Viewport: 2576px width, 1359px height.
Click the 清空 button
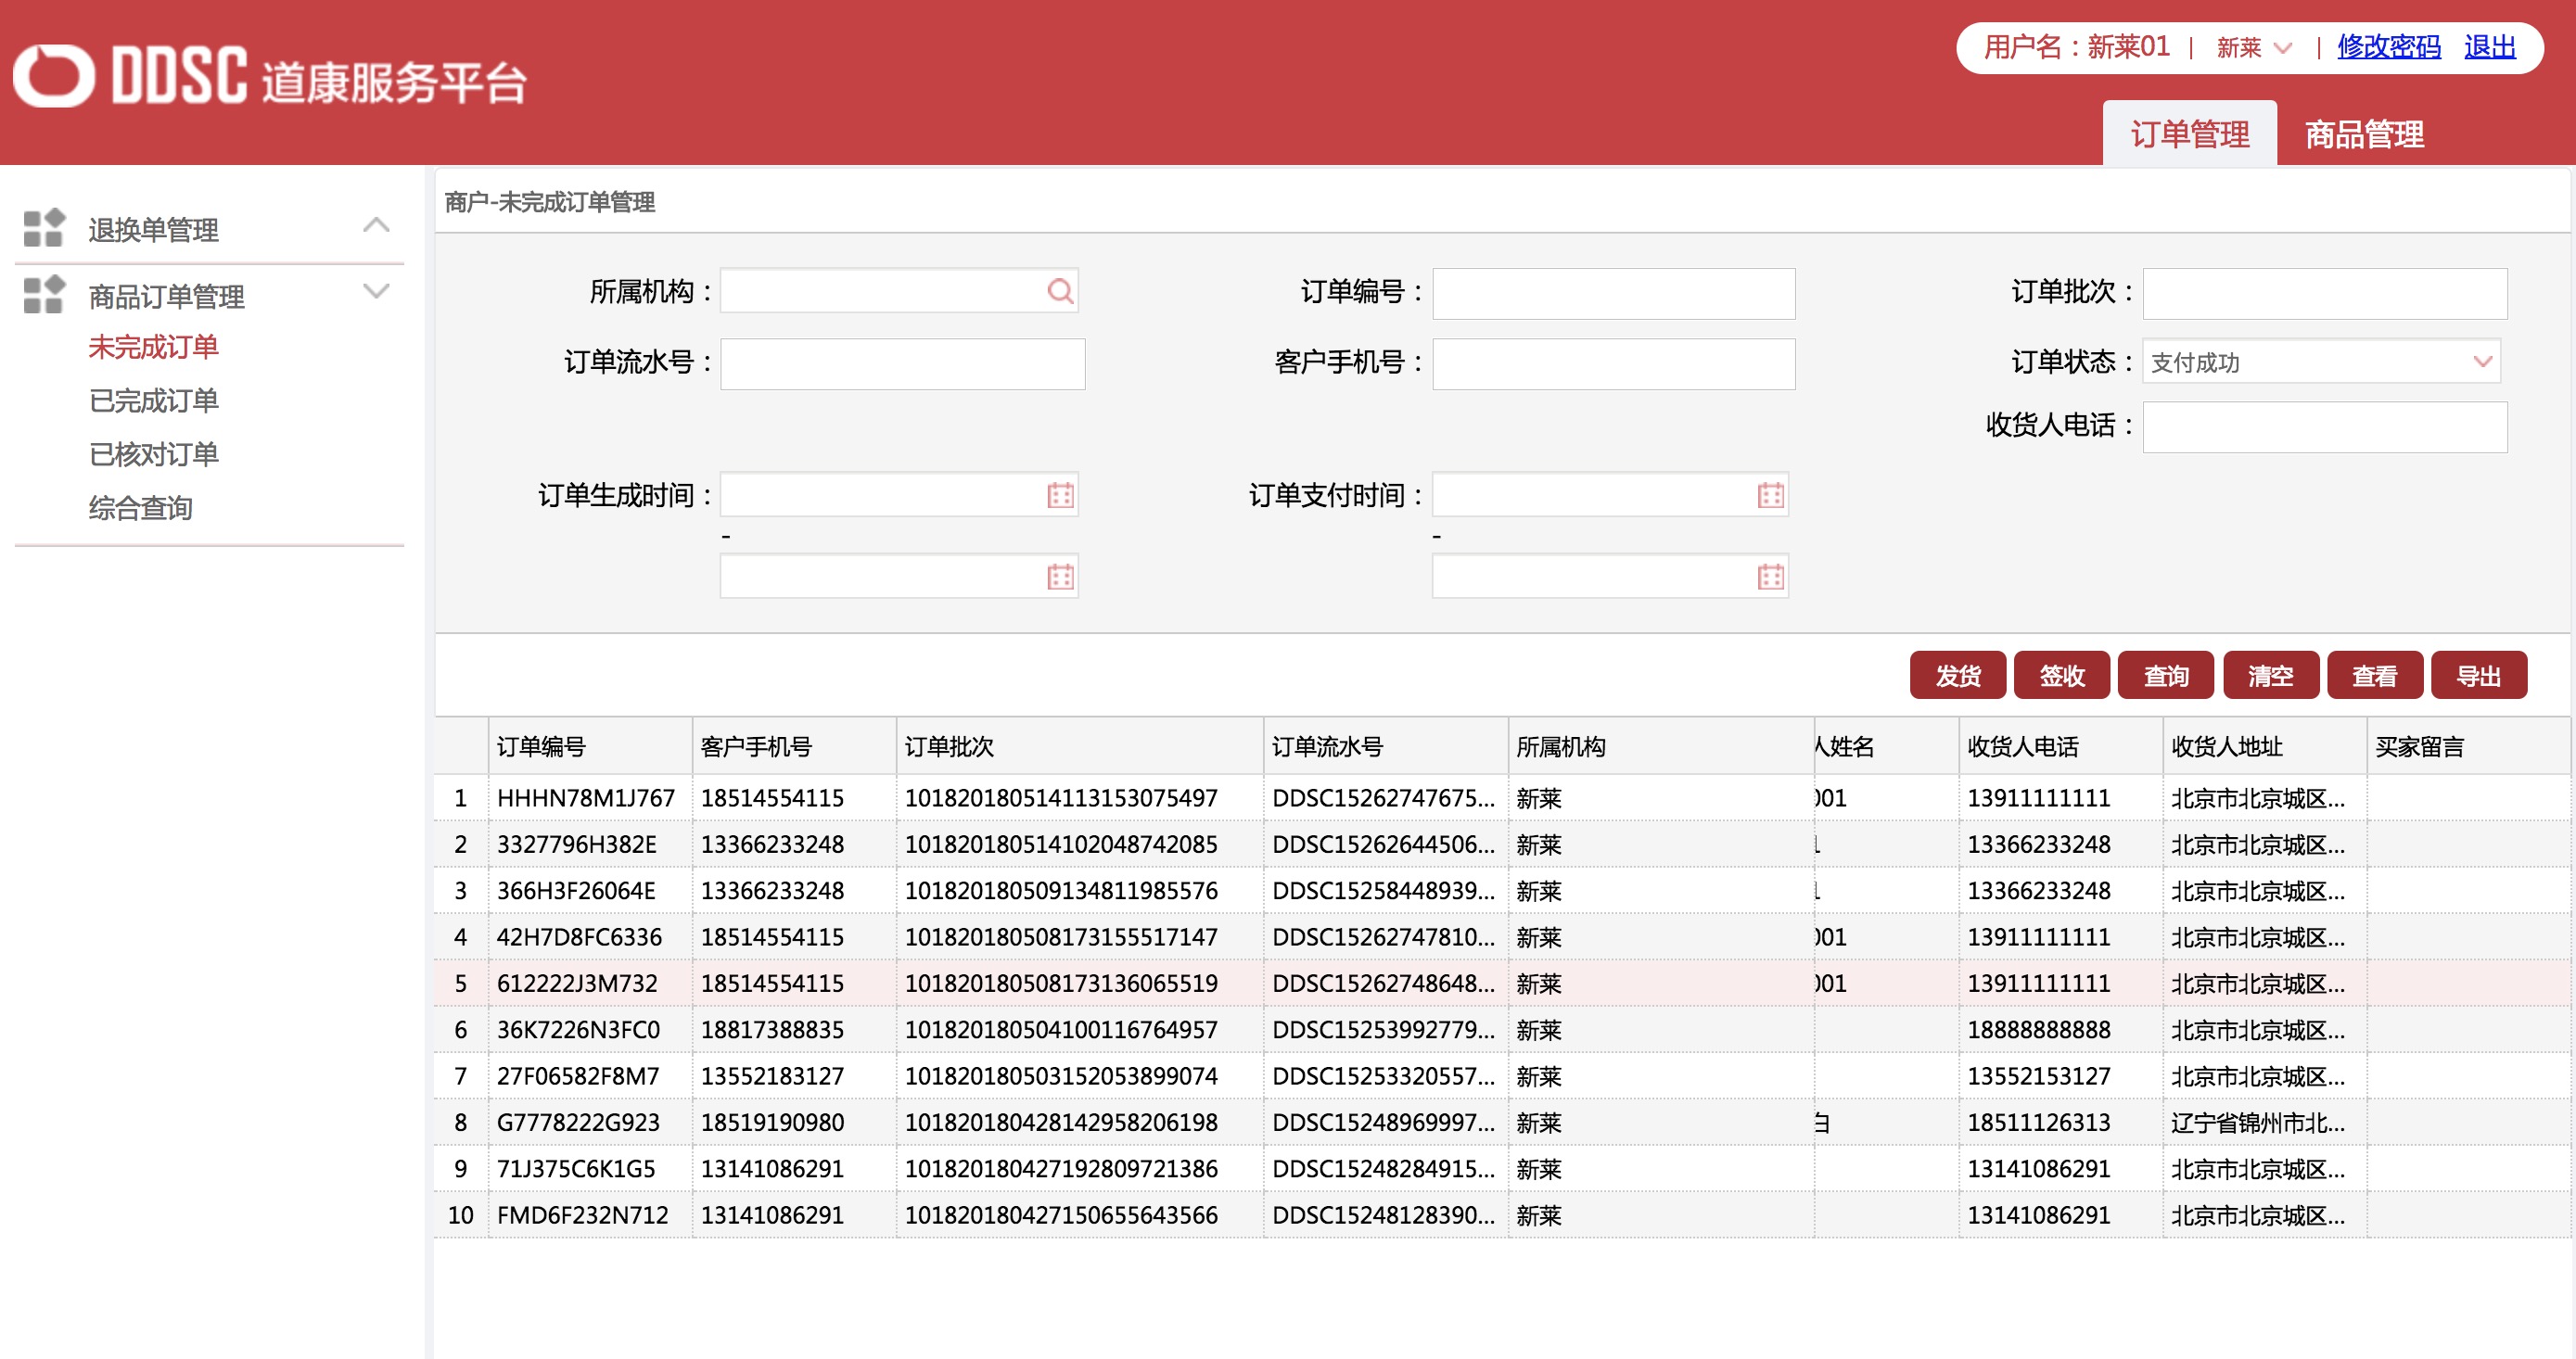pyautogui.click(x=2270, y=675)
